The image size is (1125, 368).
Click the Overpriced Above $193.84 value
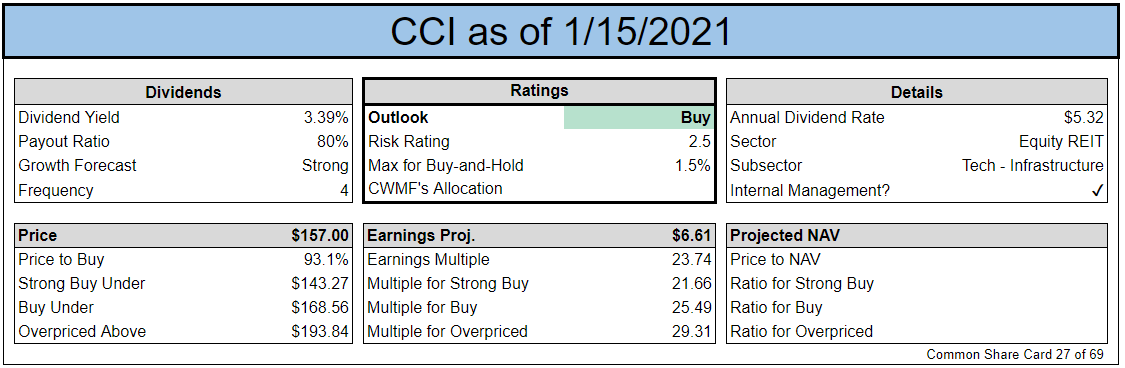(320, 331)
